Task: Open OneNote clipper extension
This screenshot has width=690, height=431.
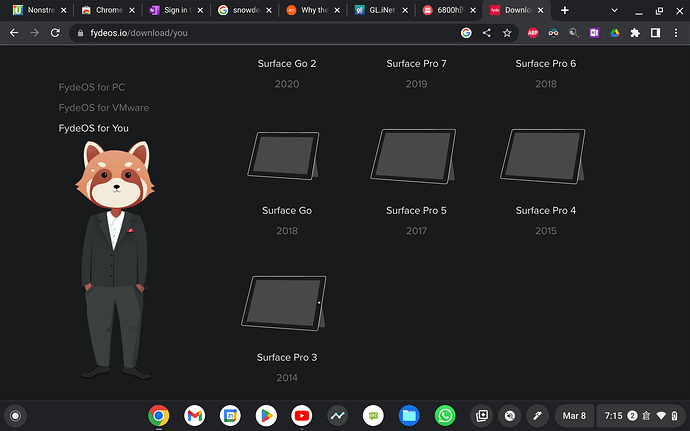Action: tap(594, 33)
